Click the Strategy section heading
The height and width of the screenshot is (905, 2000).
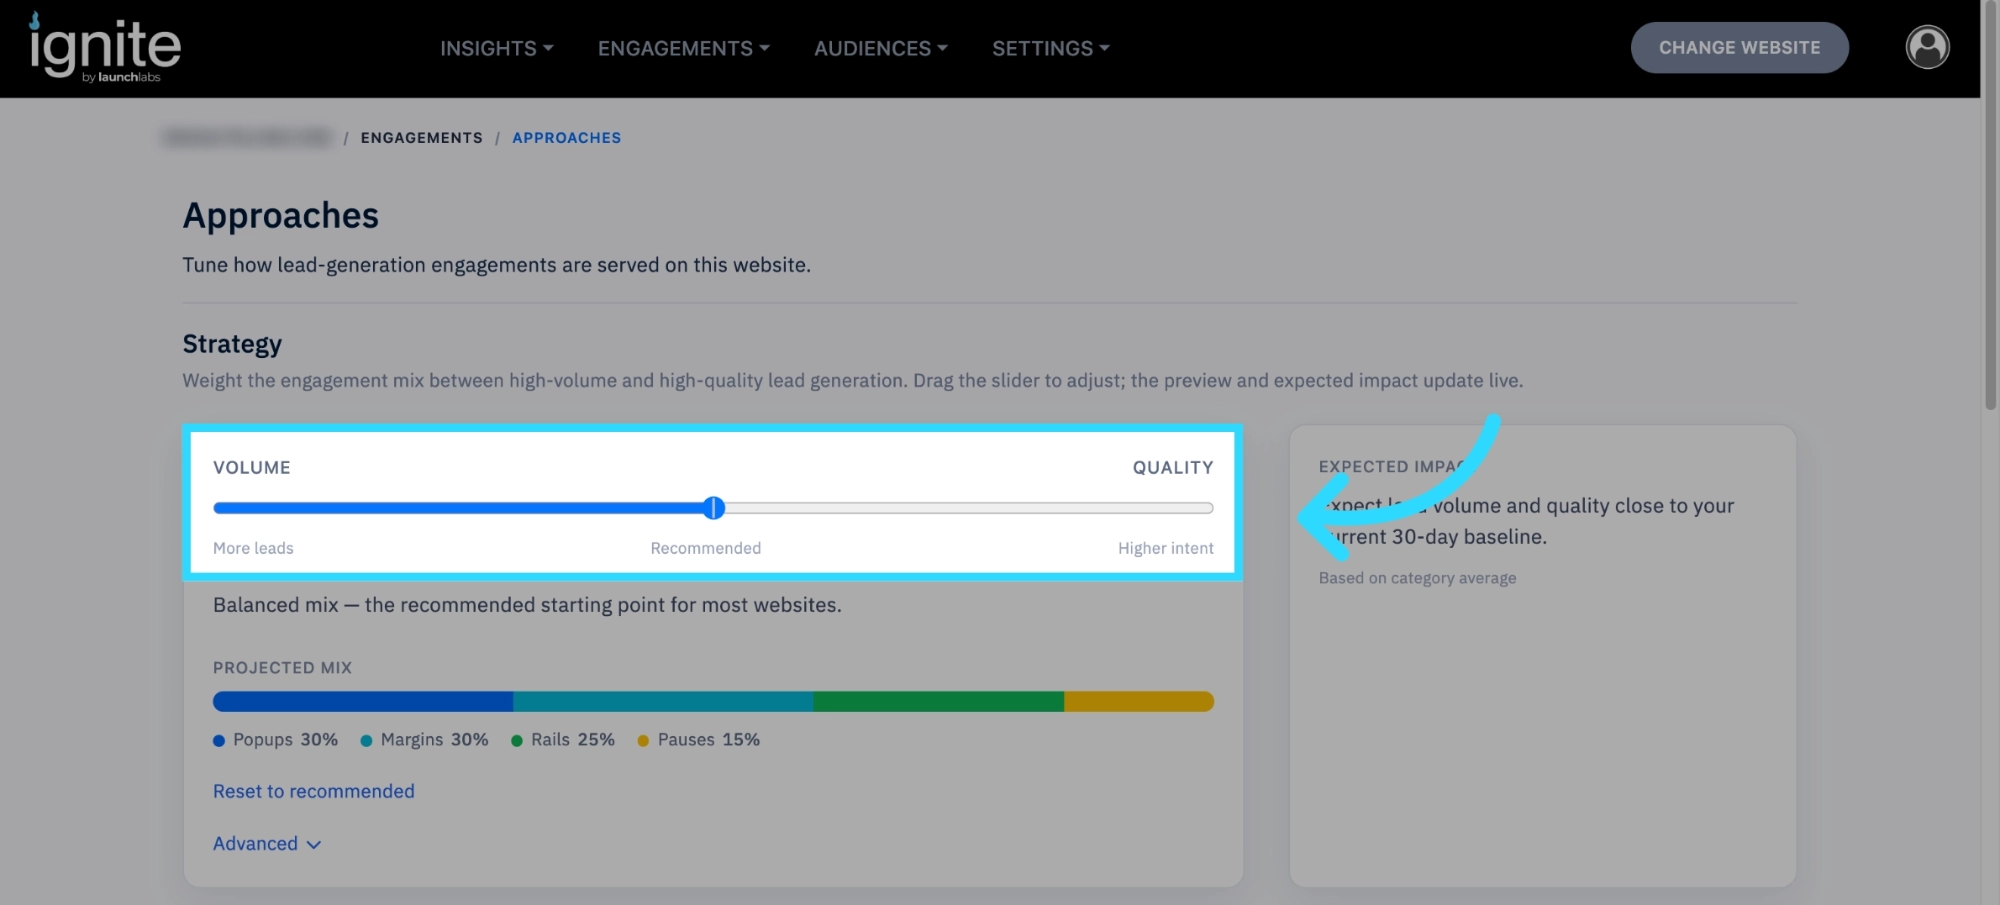232,344
